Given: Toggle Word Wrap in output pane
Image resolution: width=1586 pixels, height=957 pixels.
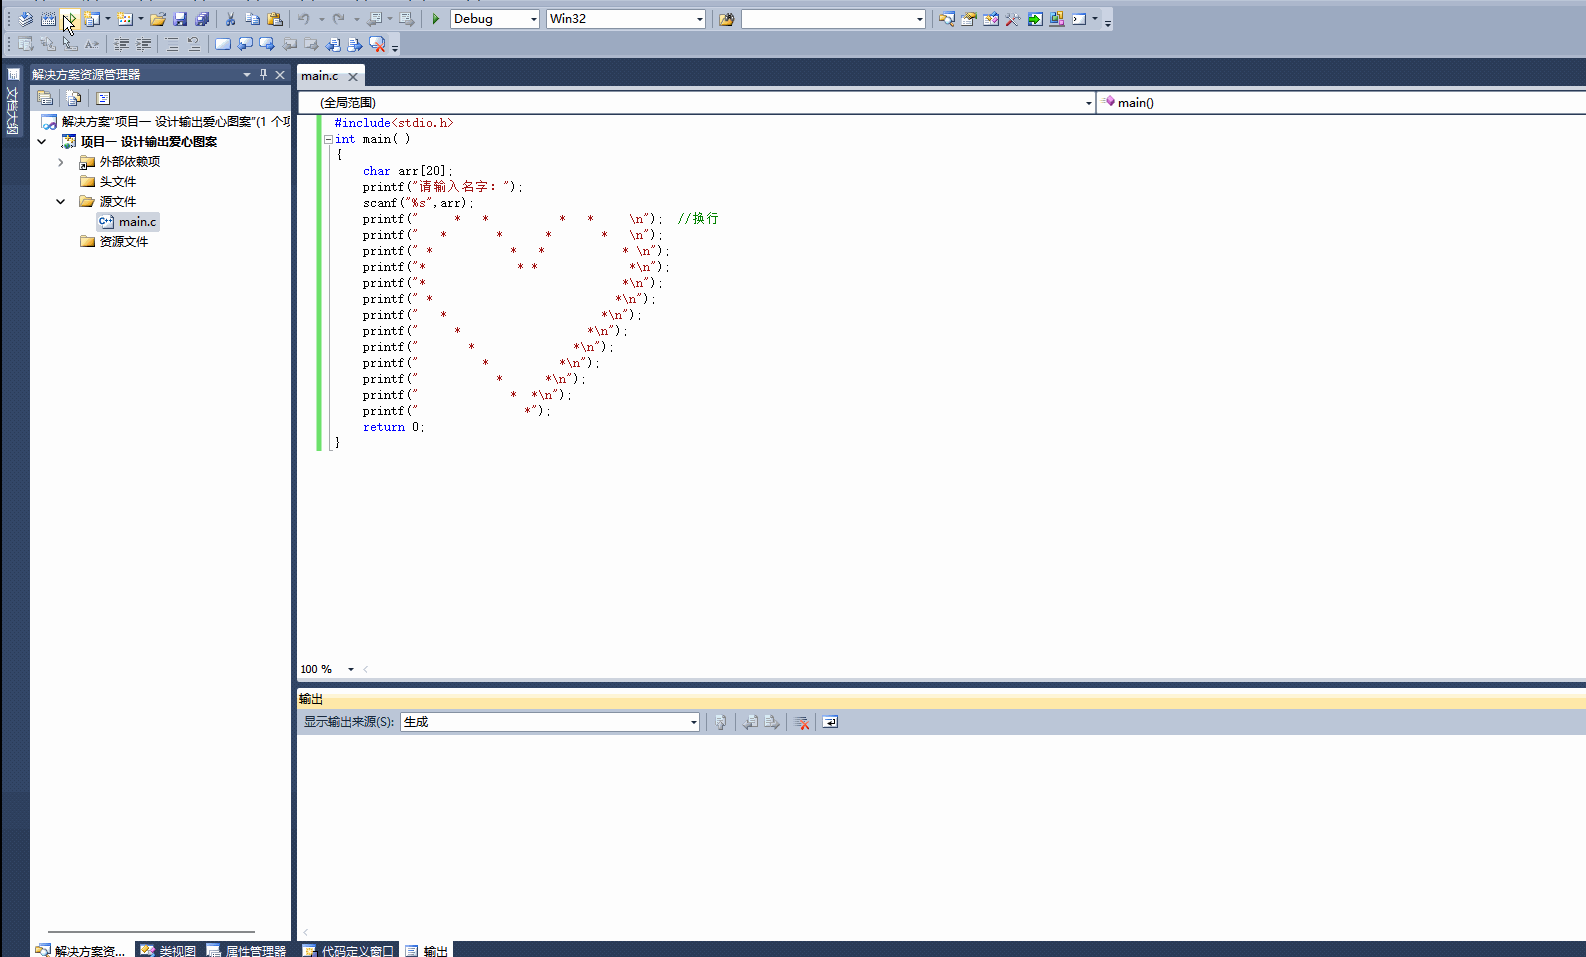Looking at the screenshot, I should coord(830,722).
